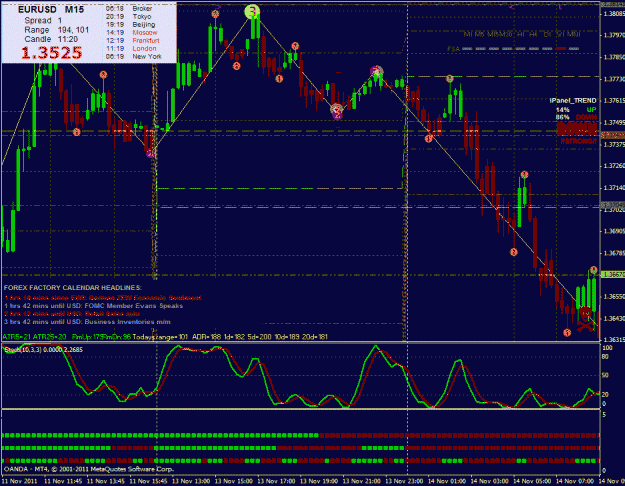The image size is (625, 486).
Task: Click the Spread 1 readout
Action: [43, 20]
